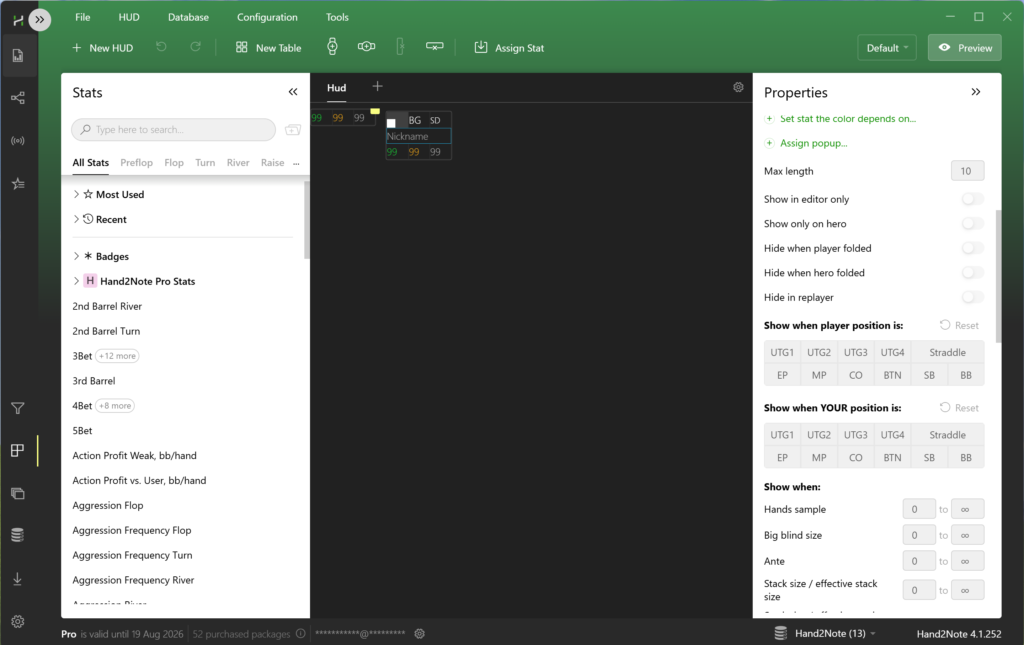
Task: Click the Undo arrow in toolbar
Action: click(x=161, y=47)
